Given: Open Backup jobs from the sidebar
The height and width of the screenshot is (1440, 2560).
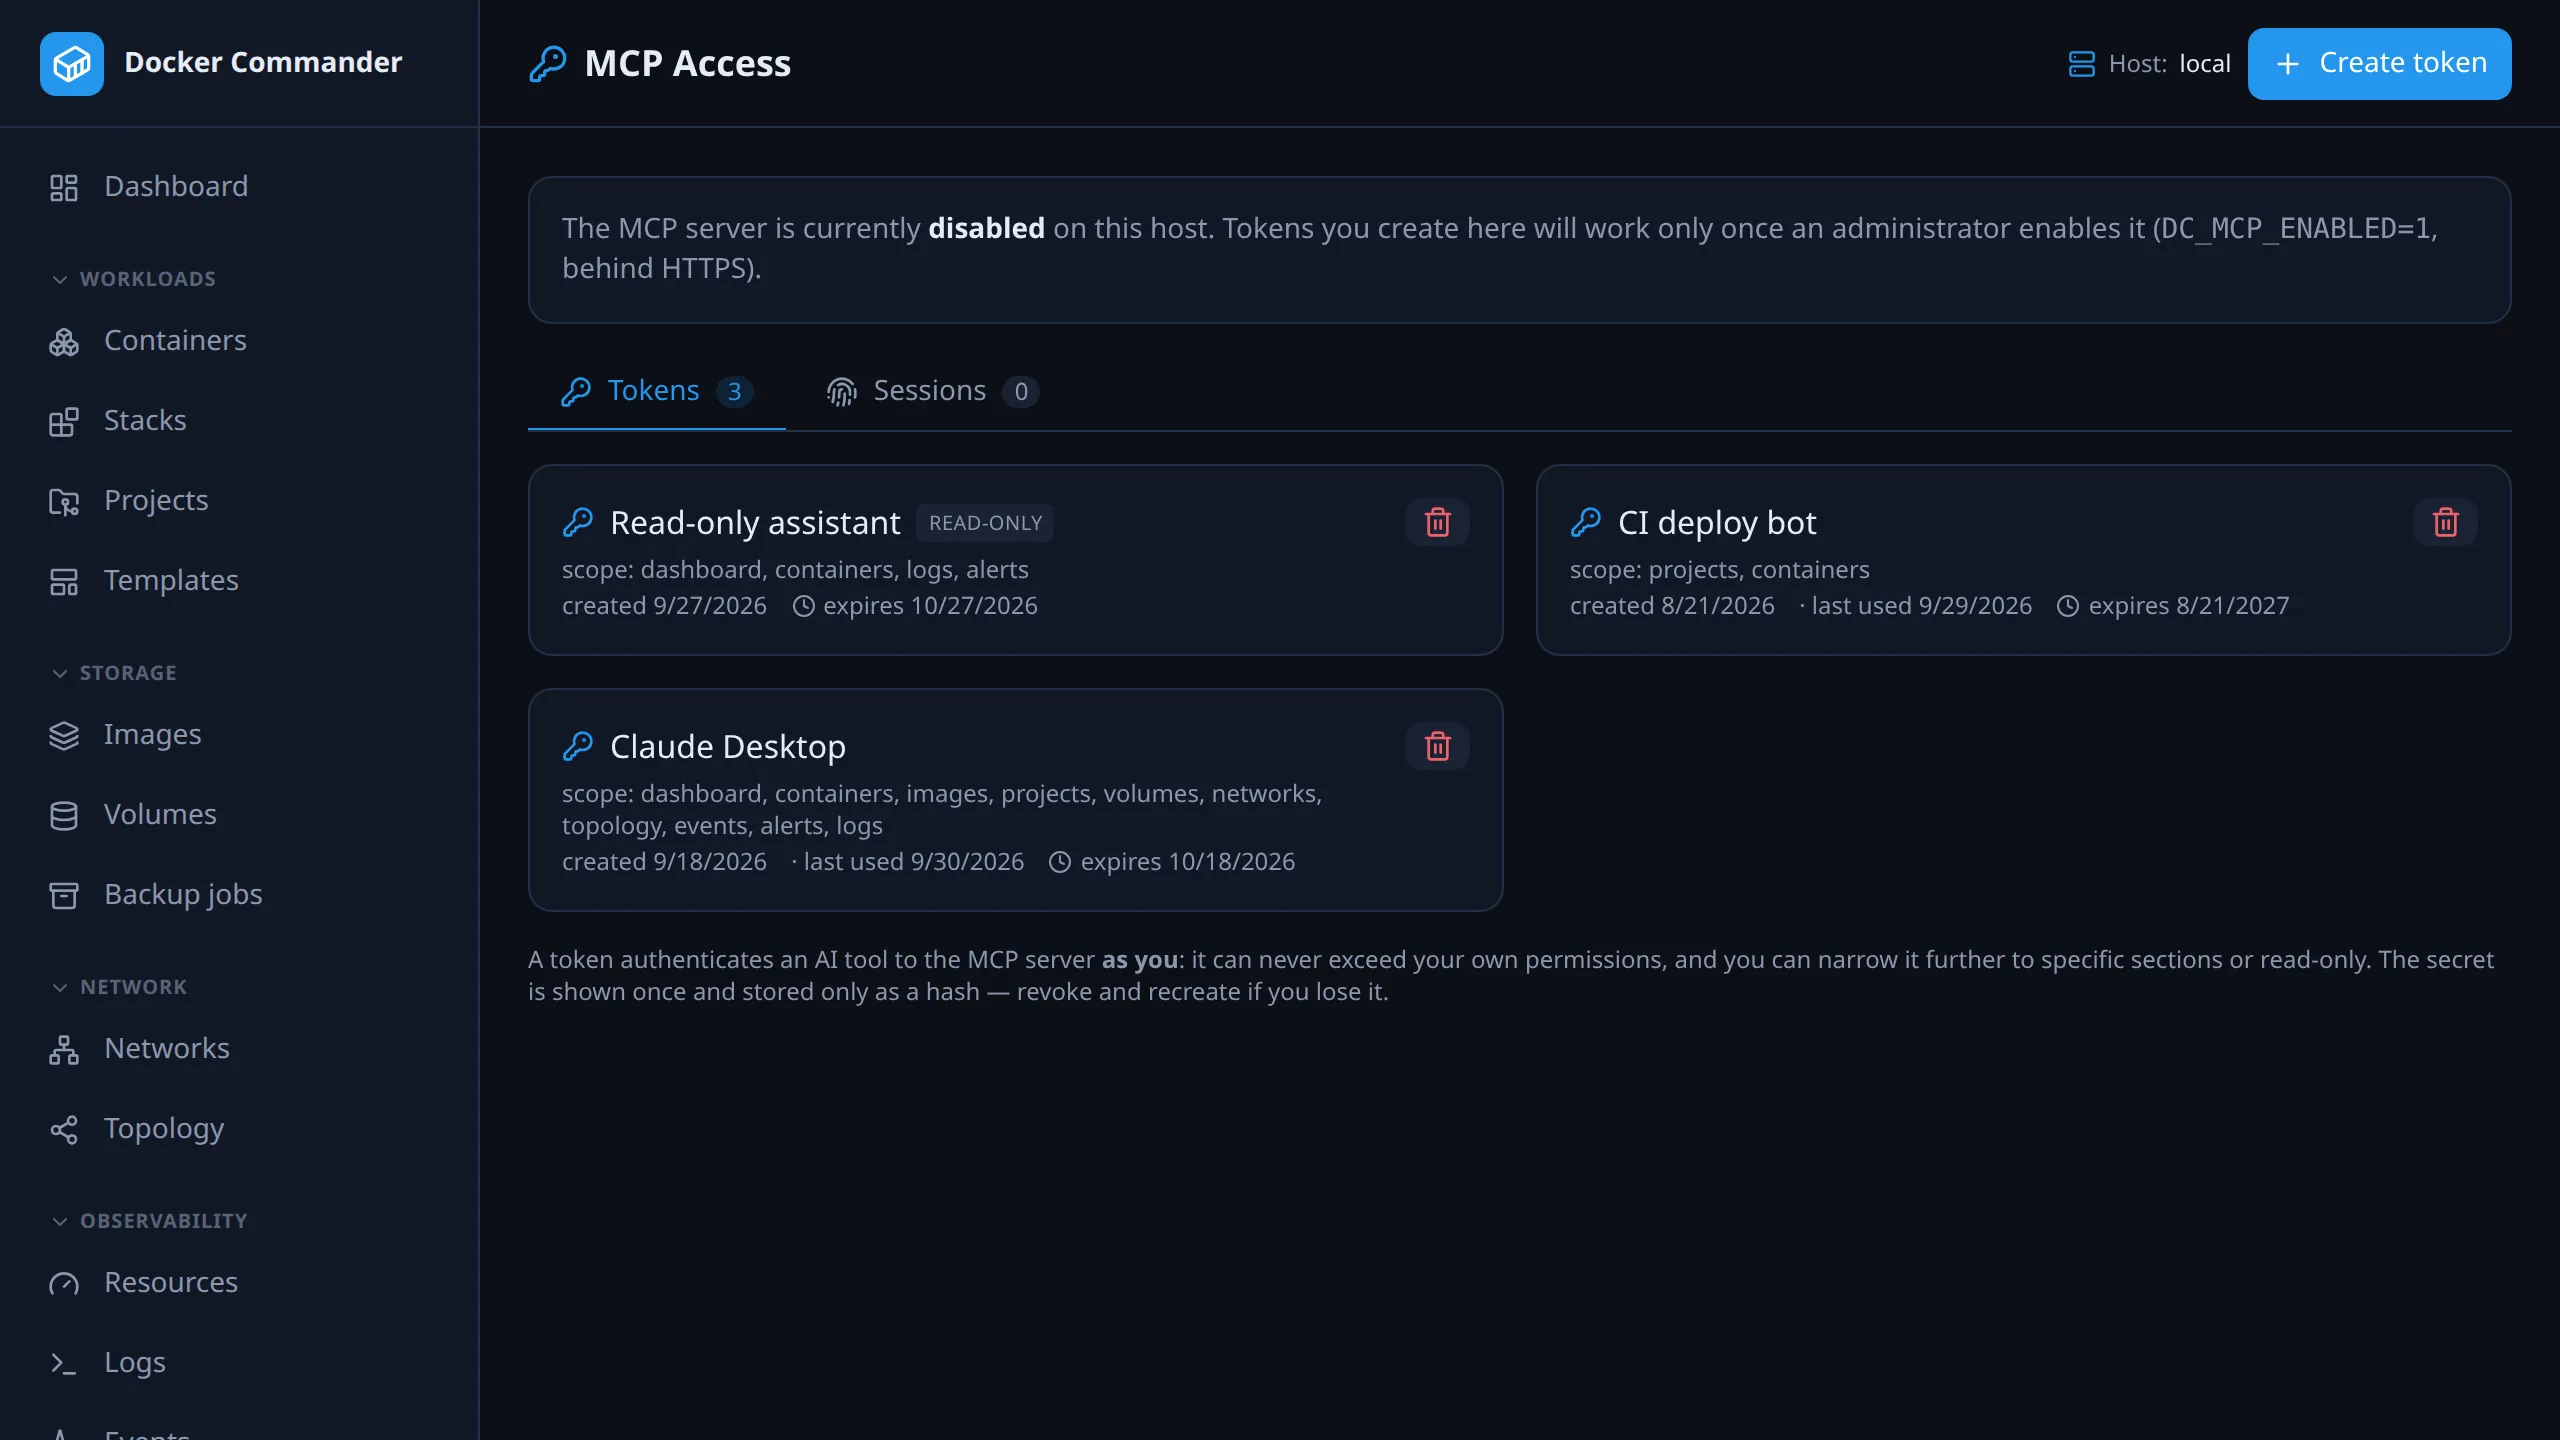Looking at the screenshot, I should pos(239,895).
